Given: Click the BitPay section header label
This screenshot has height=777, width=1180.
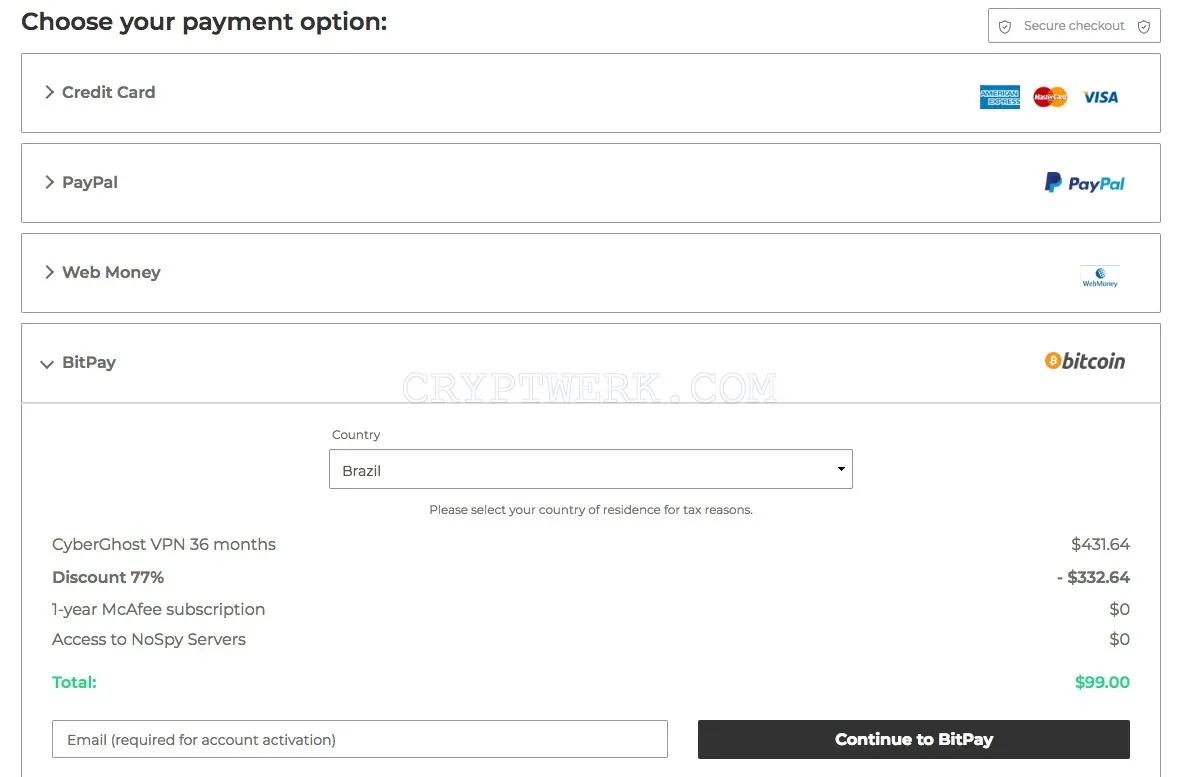Looking at the screenshot, I should [x=89, y=362].
